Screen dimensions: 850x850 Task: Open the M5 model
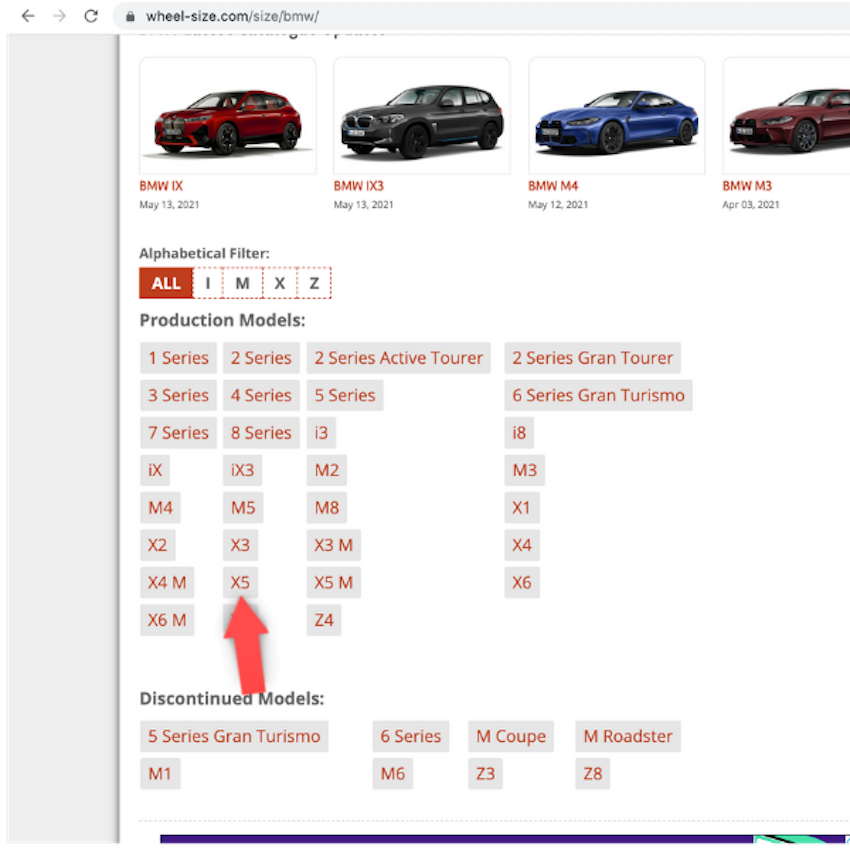pos(243,507)
